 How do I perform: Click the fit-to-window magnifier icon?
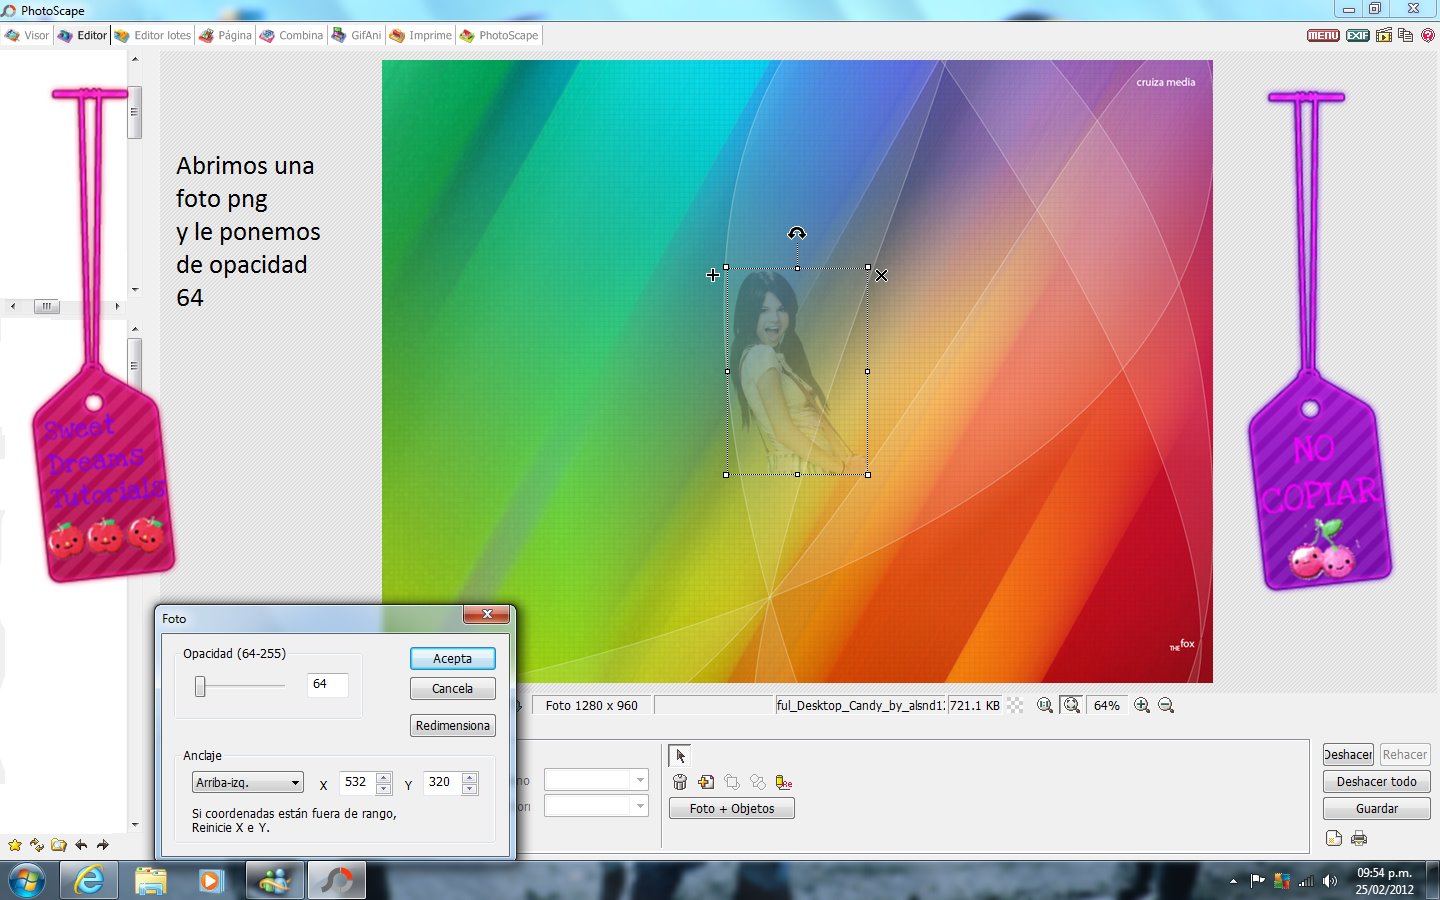point(1072,706)
